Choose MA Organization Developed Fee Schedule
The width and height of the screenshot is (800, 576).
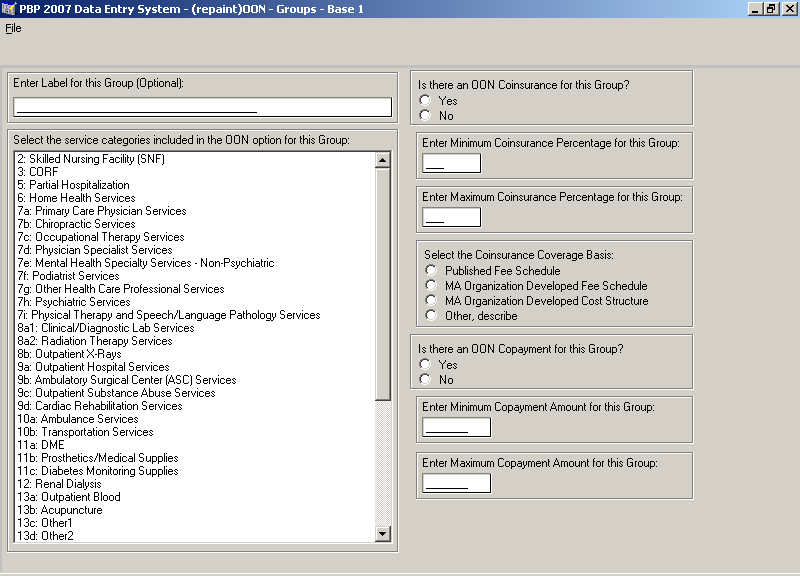pyautogui.click(x=431, y=286)
